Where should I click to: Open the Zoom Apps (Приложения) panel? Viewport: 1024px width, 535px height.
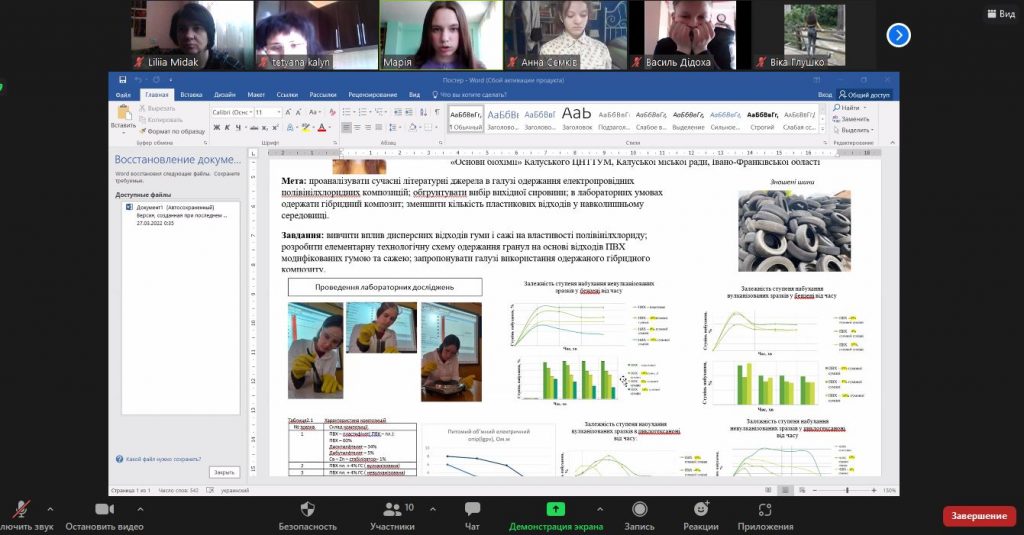(x=765, y=509)
